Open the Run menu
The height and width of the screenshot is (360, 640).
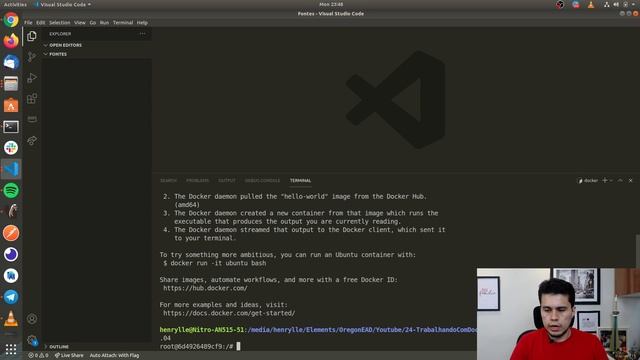click(104, 23)
